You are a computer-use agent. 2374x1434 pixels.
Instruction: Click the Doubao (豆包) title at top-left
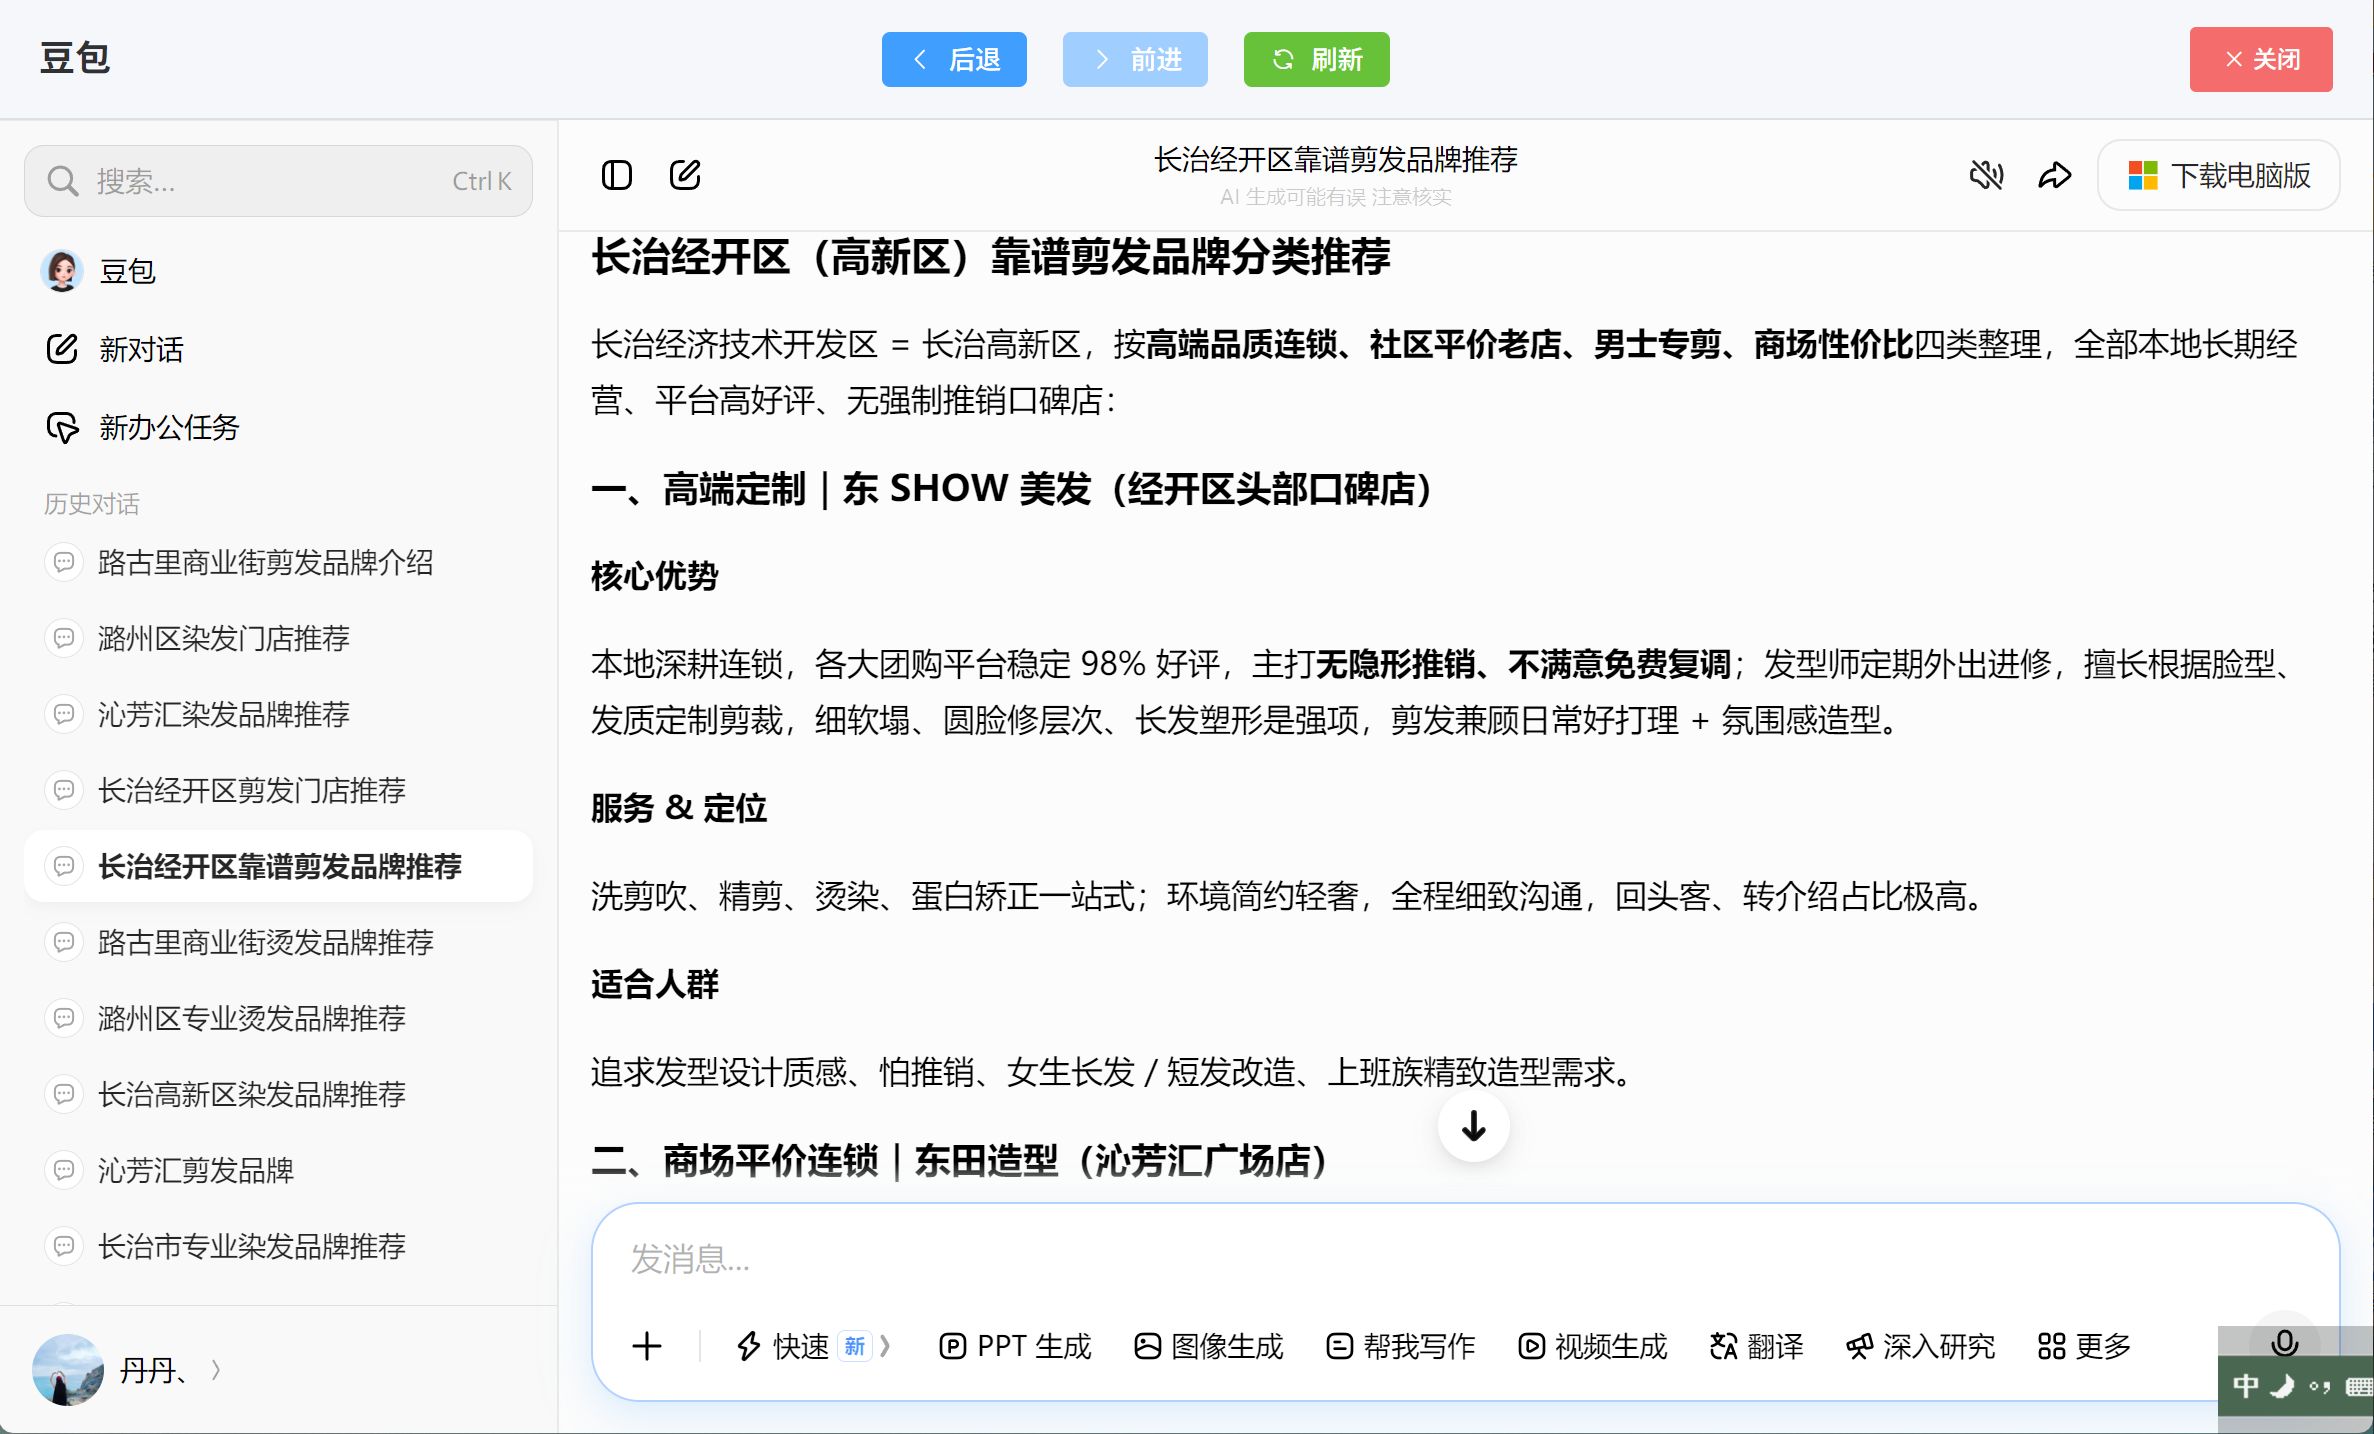(x=75, y=58)
